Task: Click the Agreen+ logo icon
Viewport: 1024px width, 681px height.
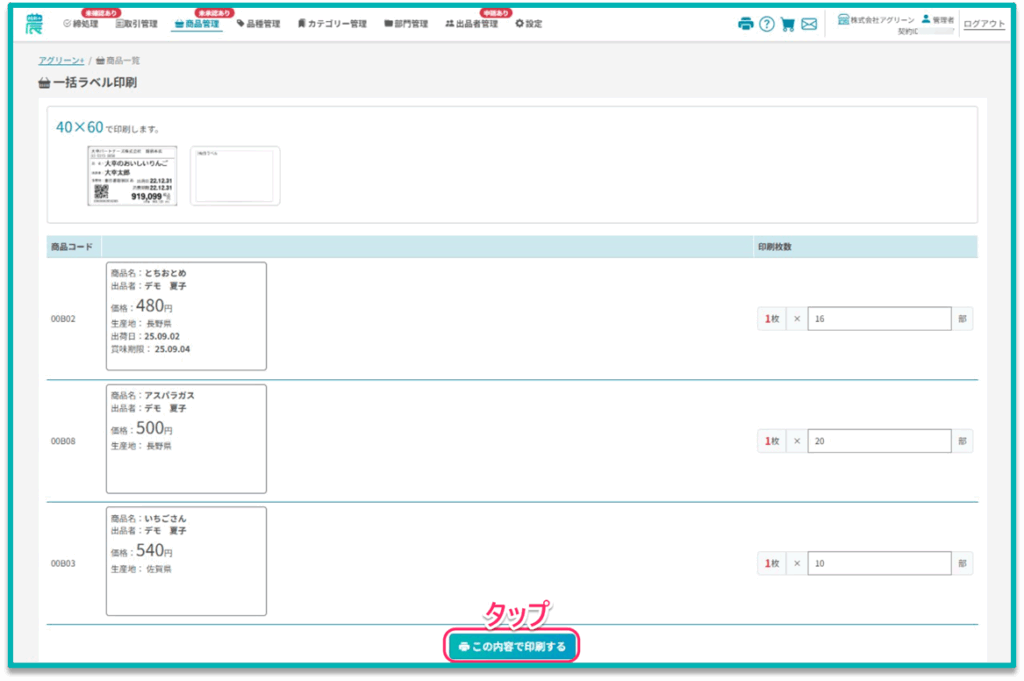Action: point(35,24)
